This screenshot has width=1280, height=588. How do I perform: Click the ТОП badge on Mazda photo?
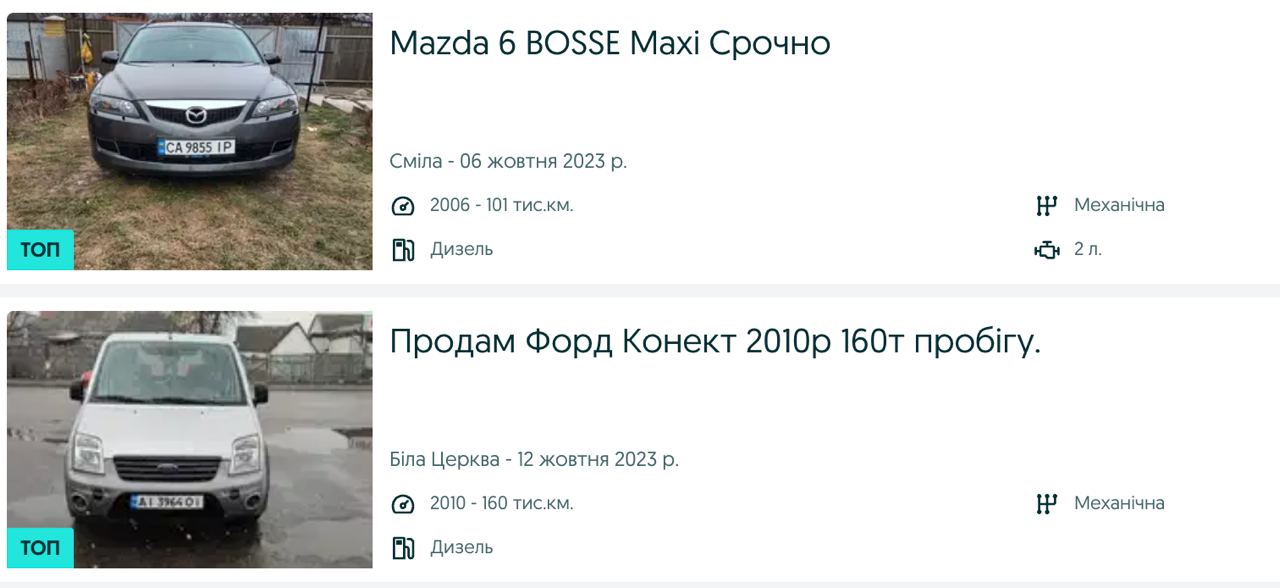[40, 250]
